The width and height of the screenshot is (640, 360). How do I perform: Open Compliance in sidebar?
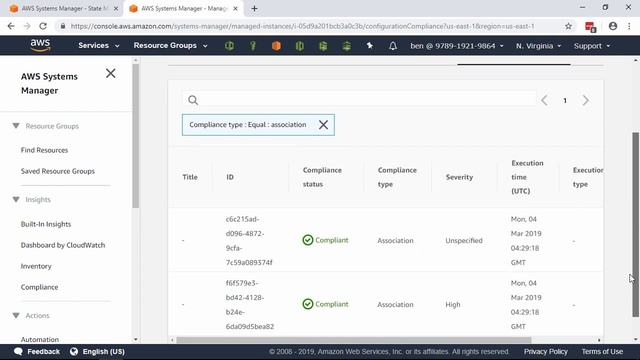pos(39,287)
